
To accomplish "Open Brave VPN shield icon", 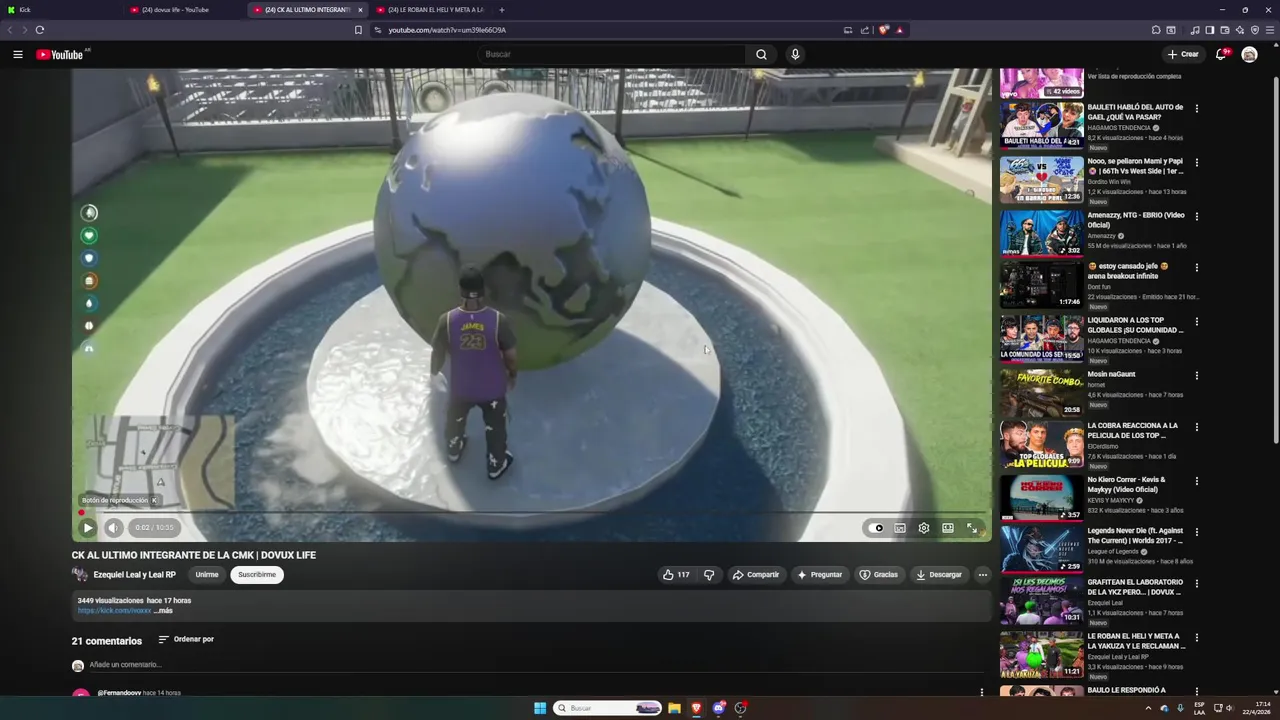I will (1255, 30).
